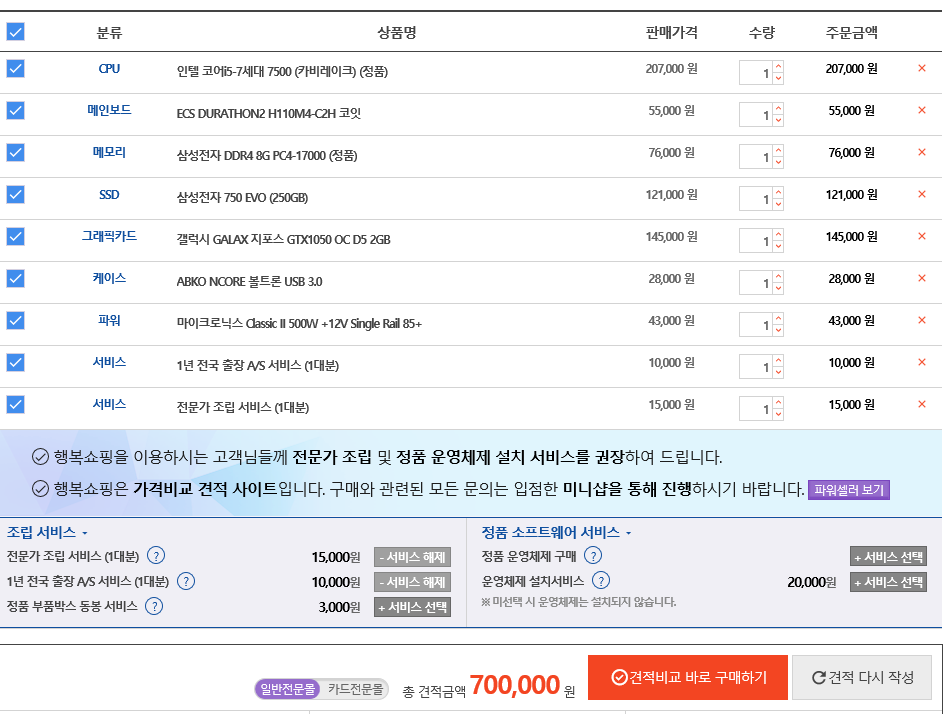Image resolution: width=944 pixels, height=714 pixels.
Task: Click help icon for 1년 전국 출장 A/S
Action: [186, 582]
